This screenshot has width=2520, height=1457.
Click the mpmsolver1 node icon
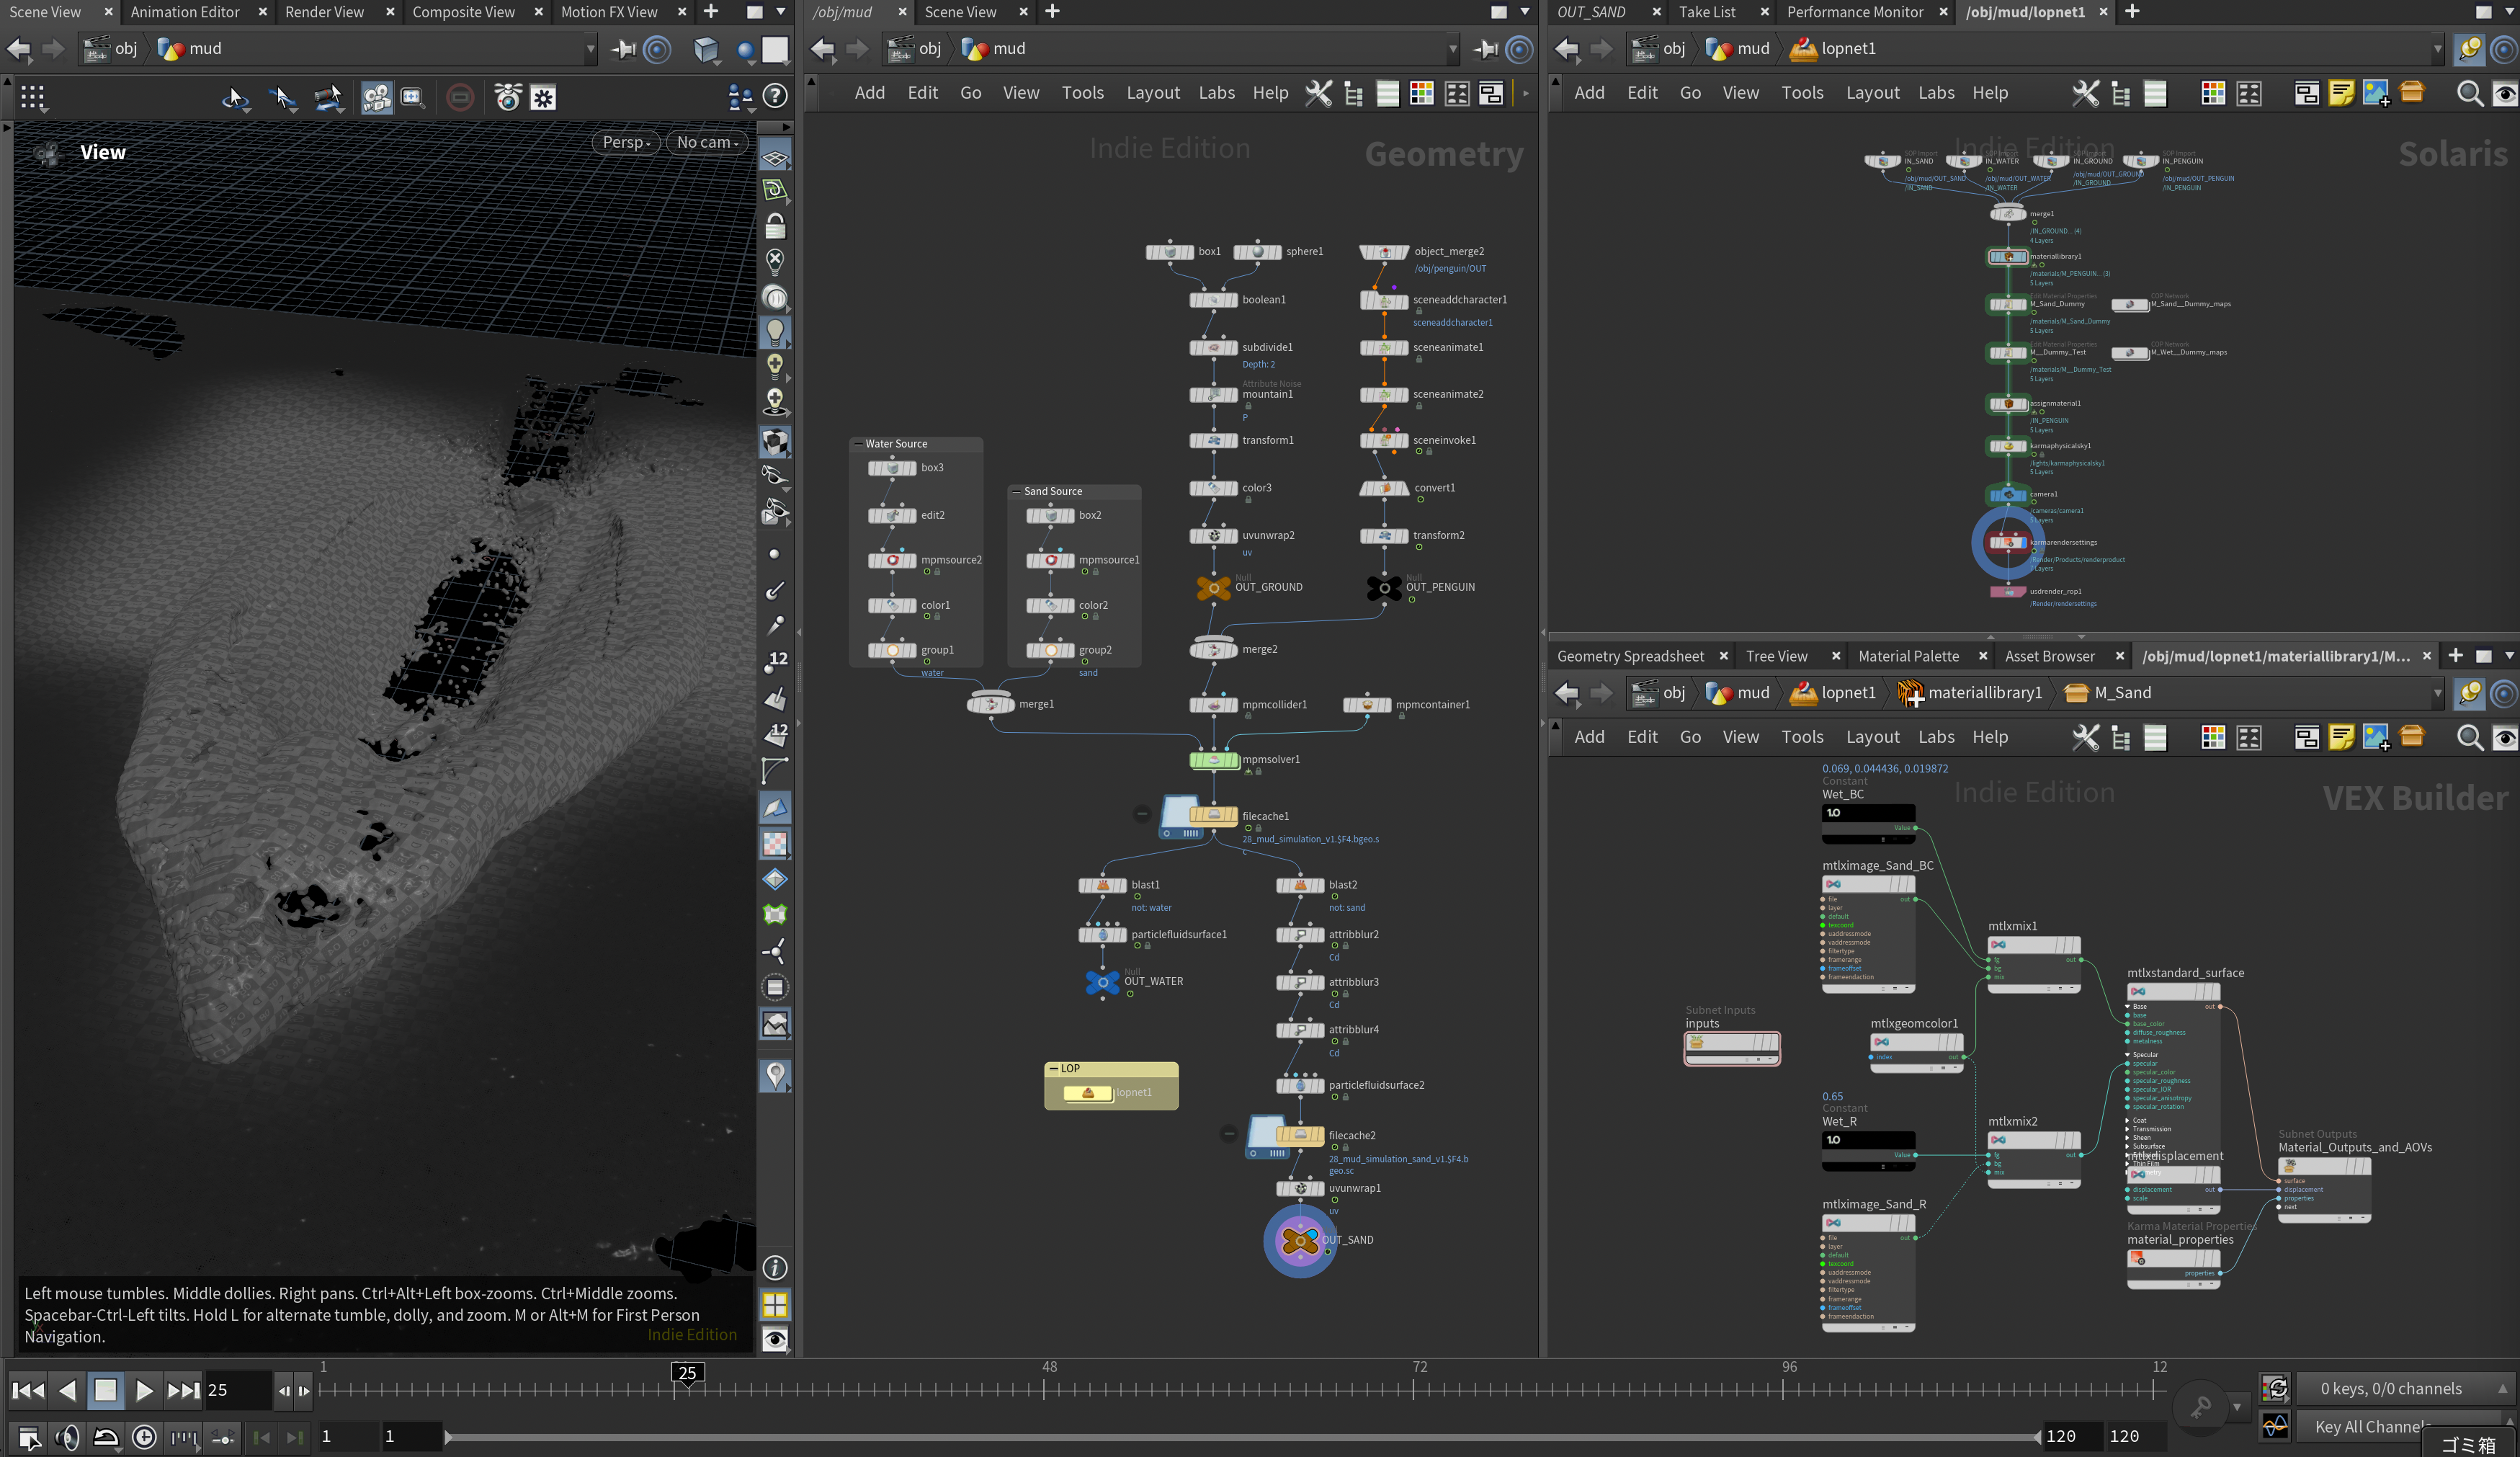(x=1214, y=760)
